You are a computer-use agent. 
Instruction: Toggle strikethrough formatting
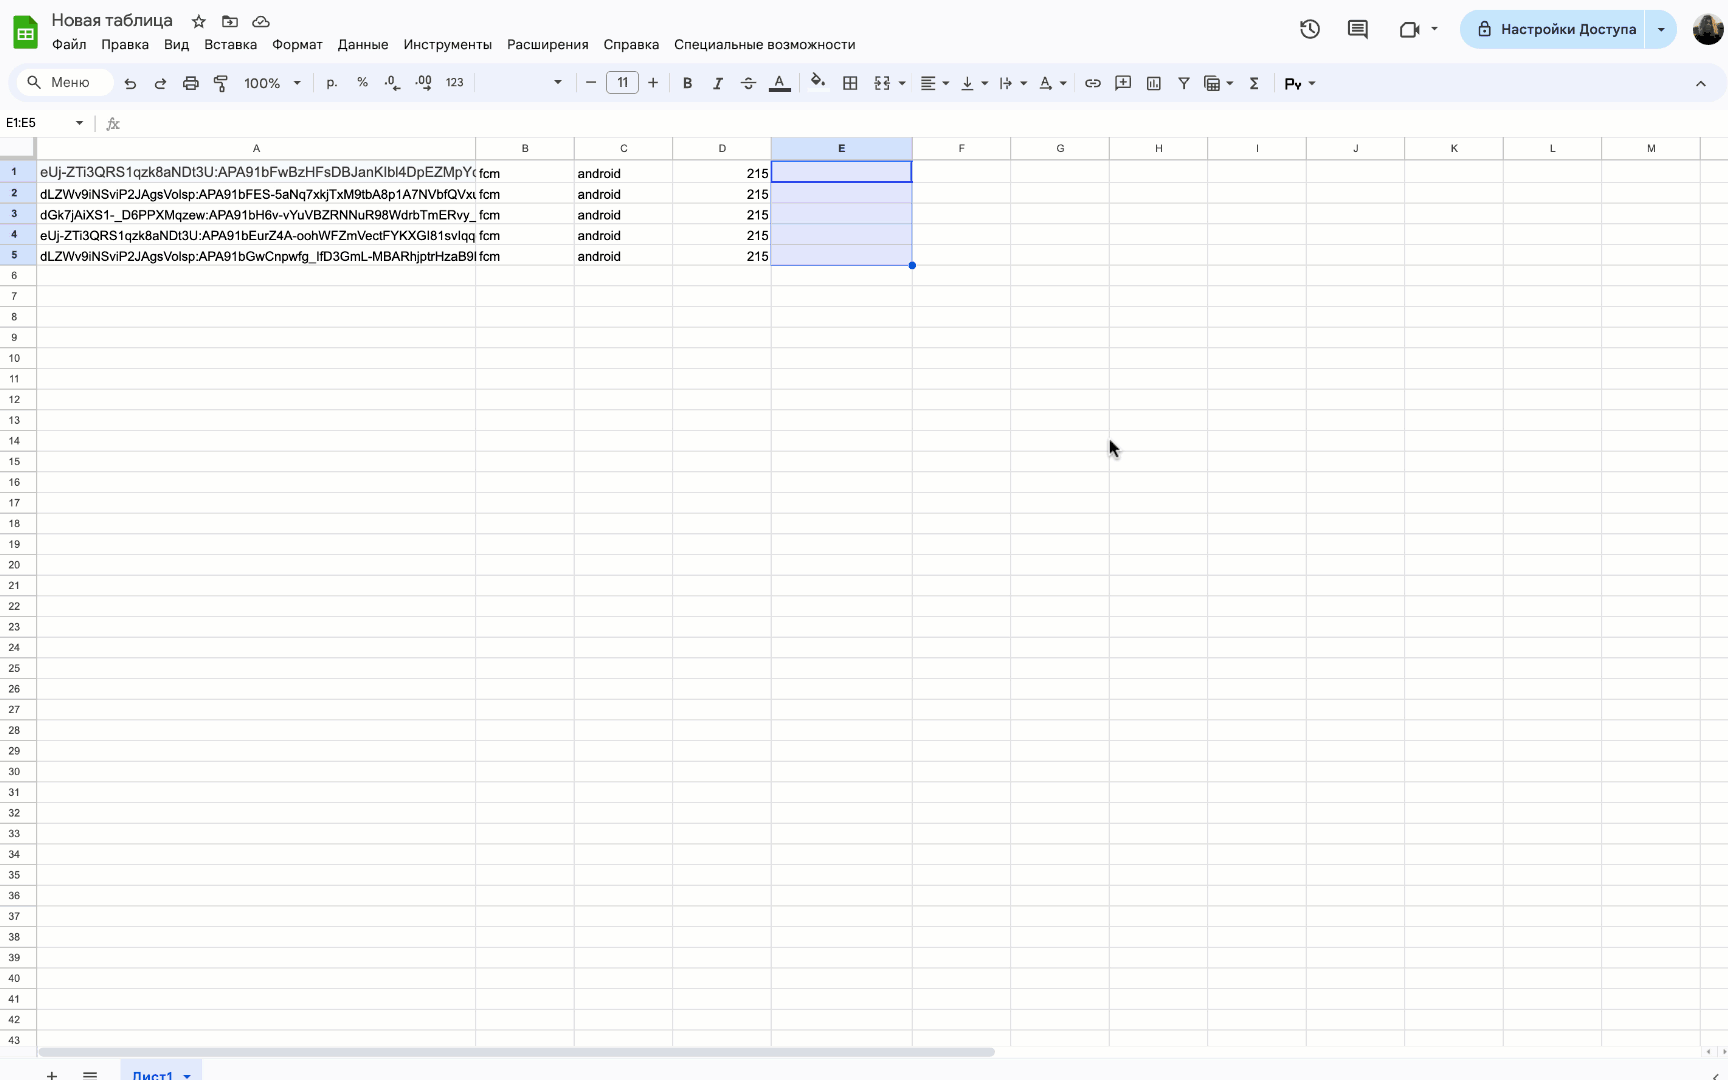pos(748,83)
